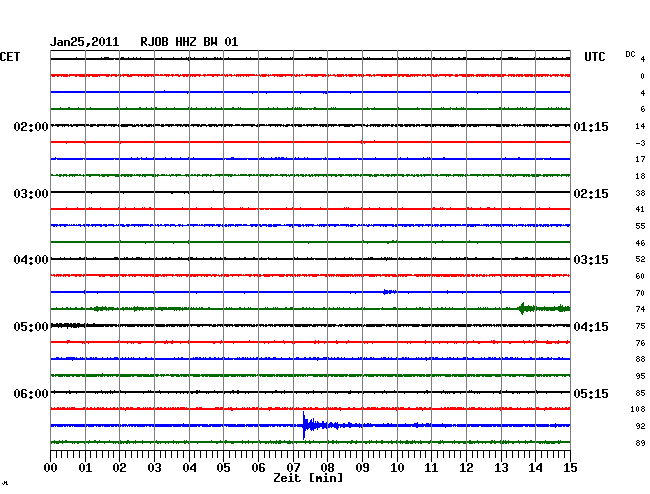The image size is (650, 494).
Task: Click the "DC" column header
Action: click(x=630, y=54)
